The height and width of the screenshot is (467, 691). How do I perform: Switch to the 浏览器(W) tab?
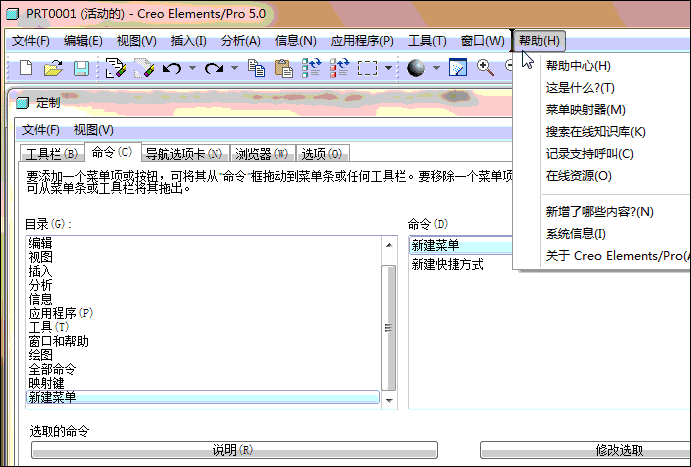[261, 154]
